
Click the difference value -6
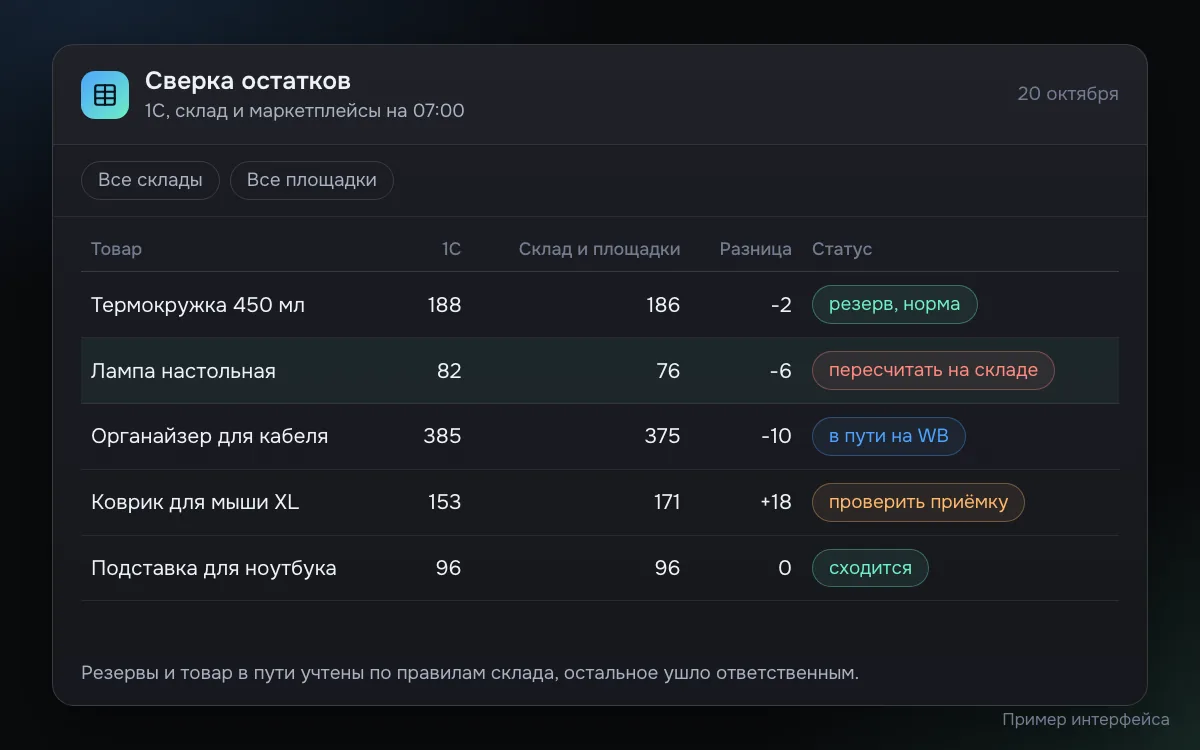pos(780,371)
